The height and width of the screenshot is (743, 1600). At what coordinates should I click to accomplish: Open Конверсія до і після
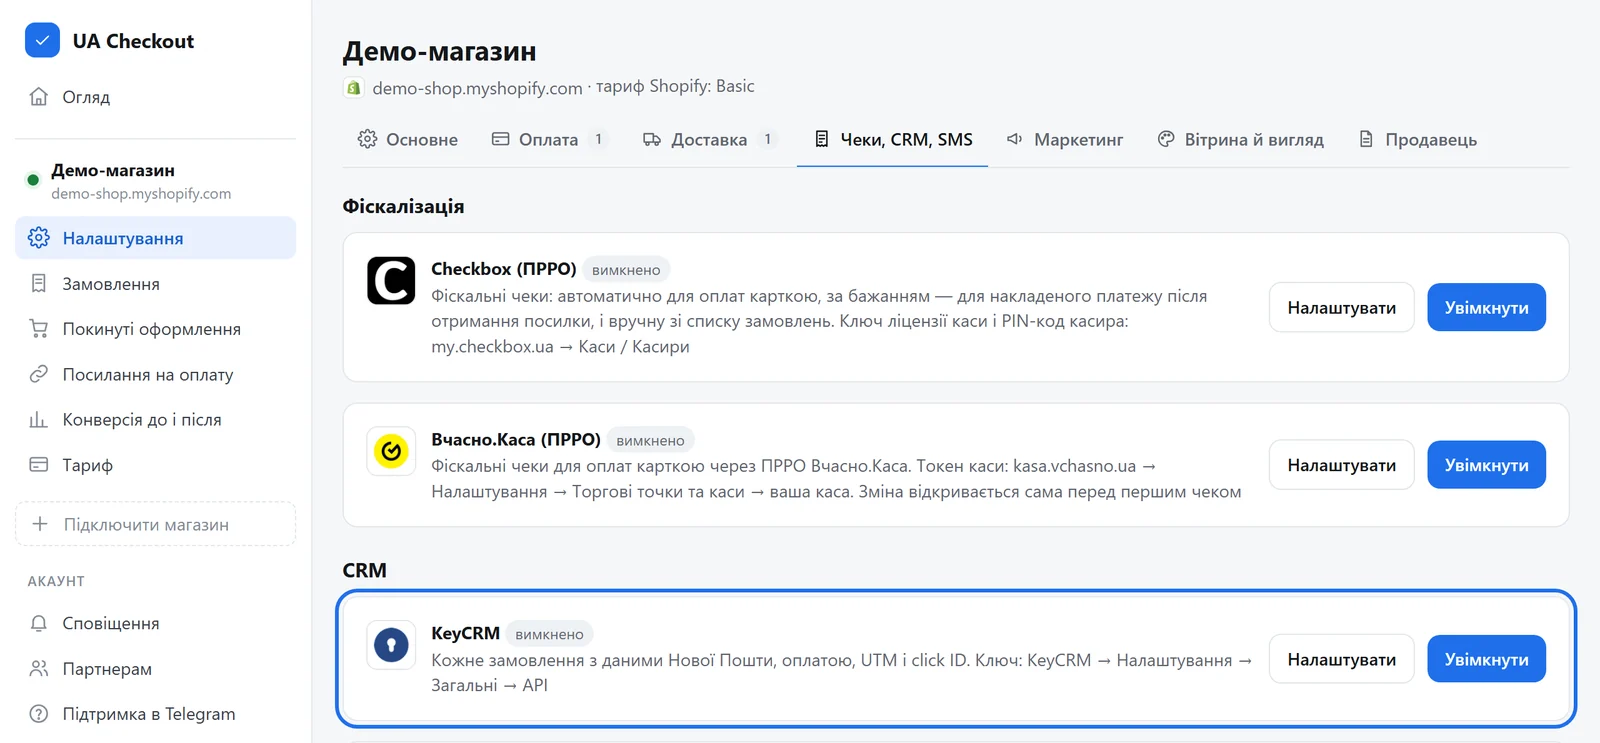156,420
